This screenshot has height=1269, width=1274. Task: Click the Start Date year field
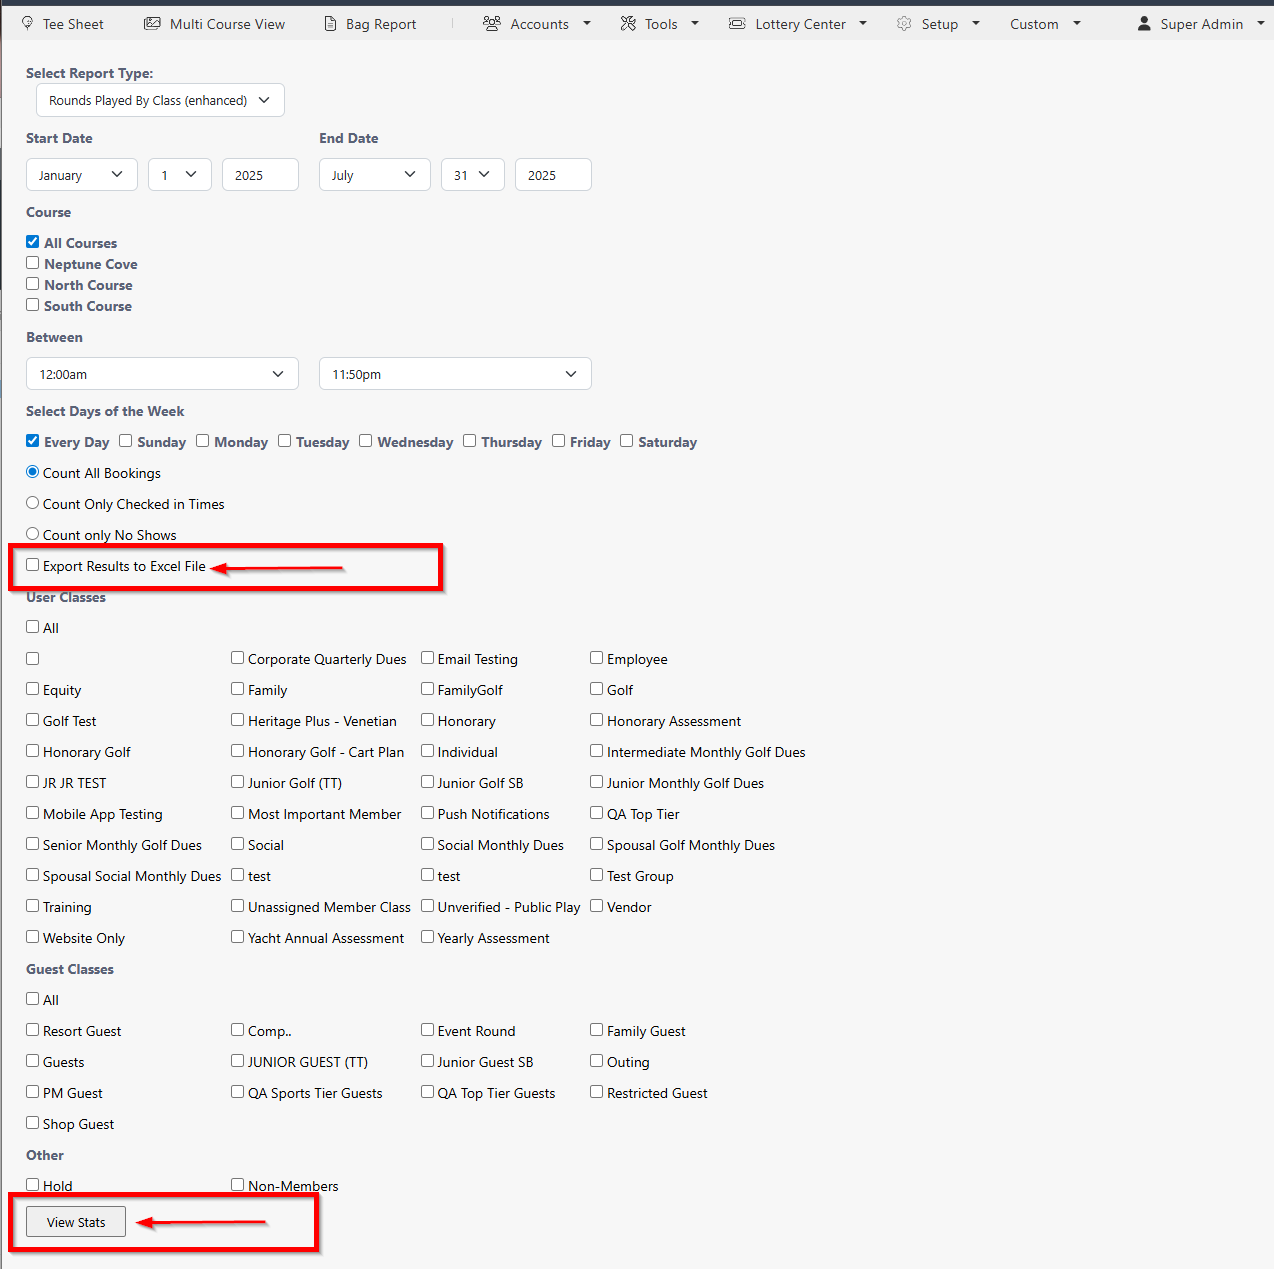(x=260, y=175)
